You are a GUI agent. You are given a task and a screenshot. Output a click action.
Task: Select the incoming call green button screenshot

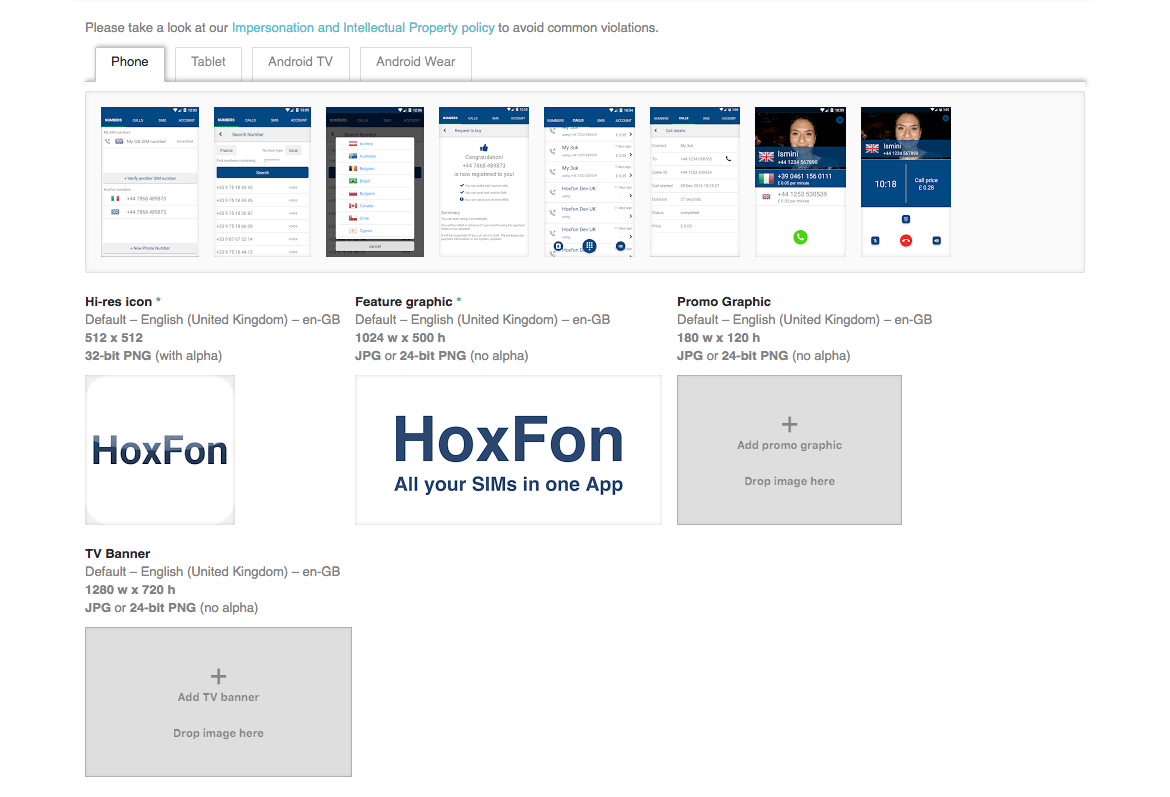pos(801,181)
